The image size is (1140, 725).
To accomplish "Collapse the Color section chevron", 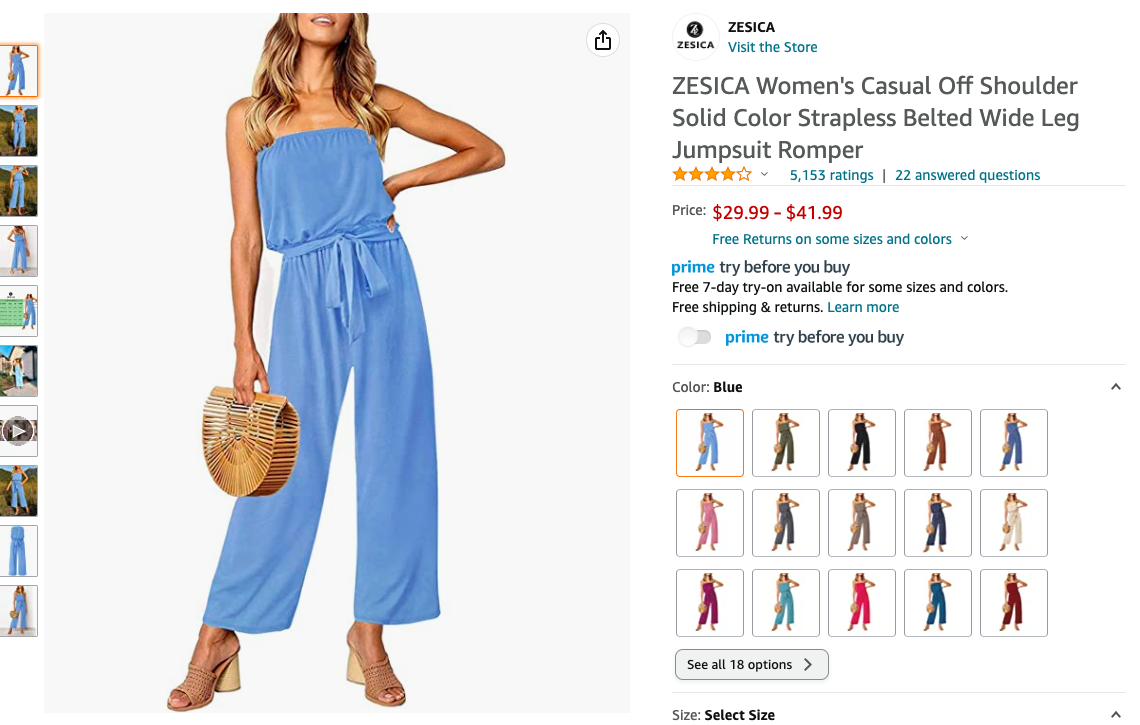I will click(x=1115, y=387).
